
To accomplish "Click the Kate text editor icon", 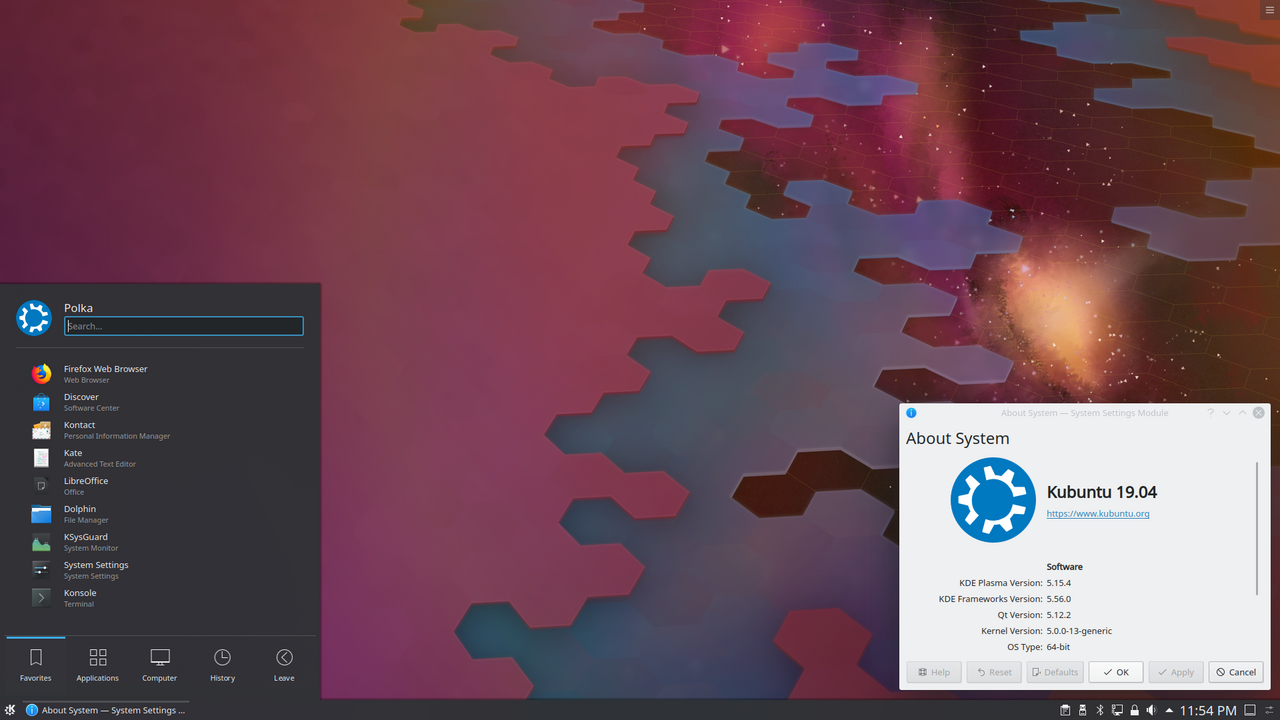I will [x=41, y=458].
